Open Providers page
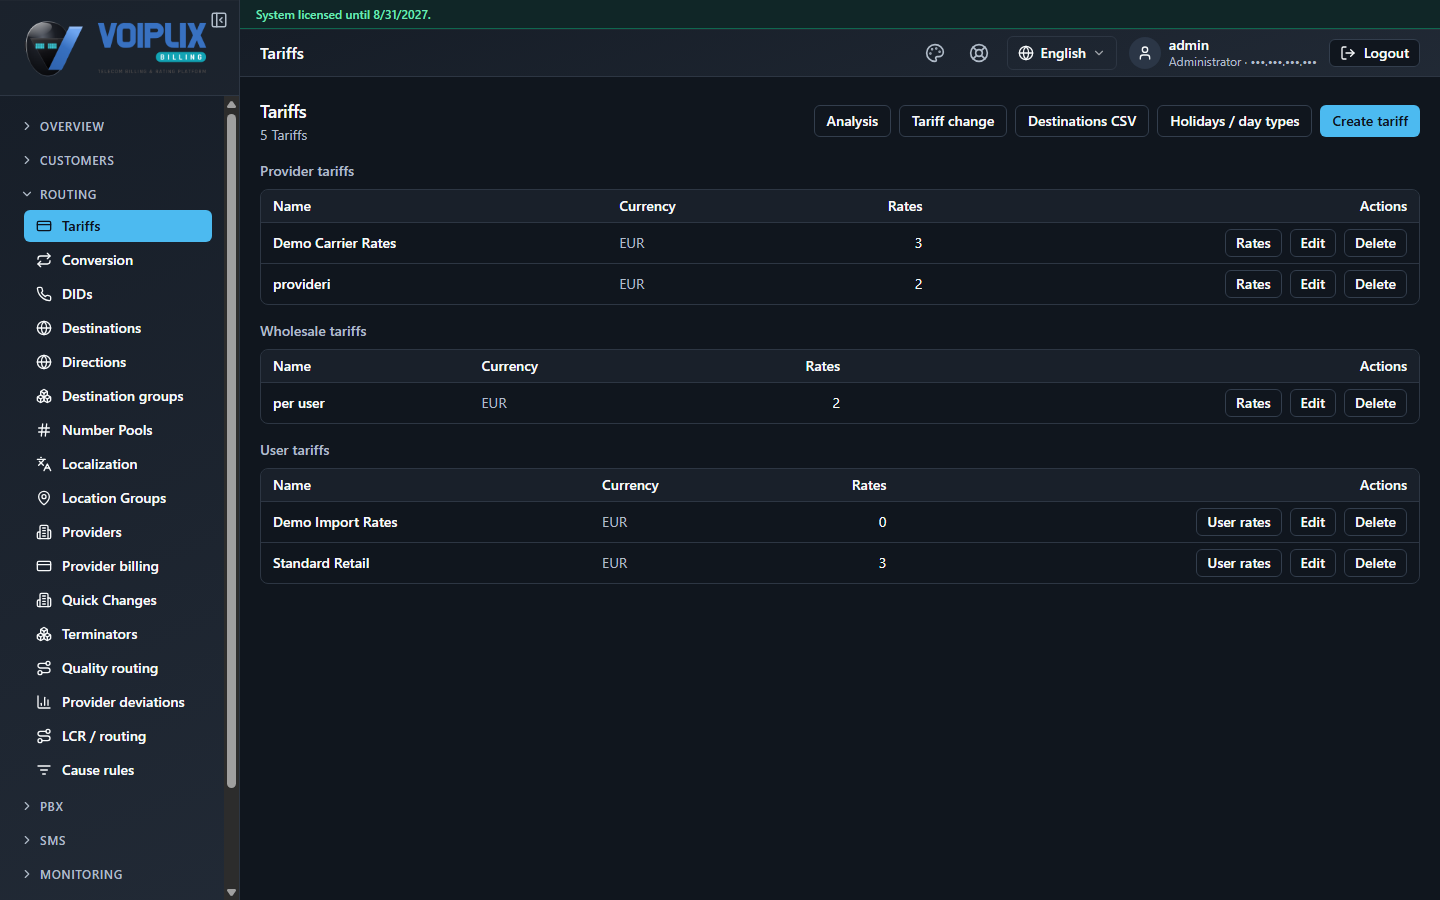Viewport: 1440px width, 900px height. click(x=118, y=532)
